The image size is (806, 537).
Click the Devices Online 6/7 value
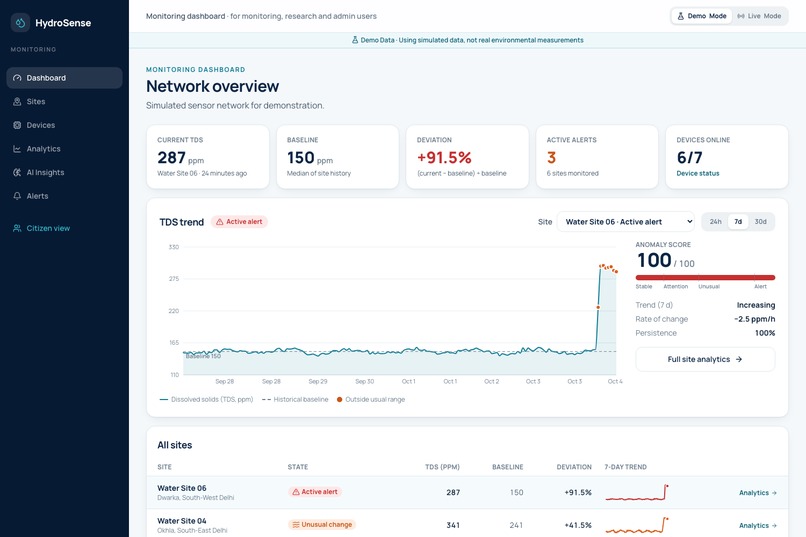pos(689,157)
